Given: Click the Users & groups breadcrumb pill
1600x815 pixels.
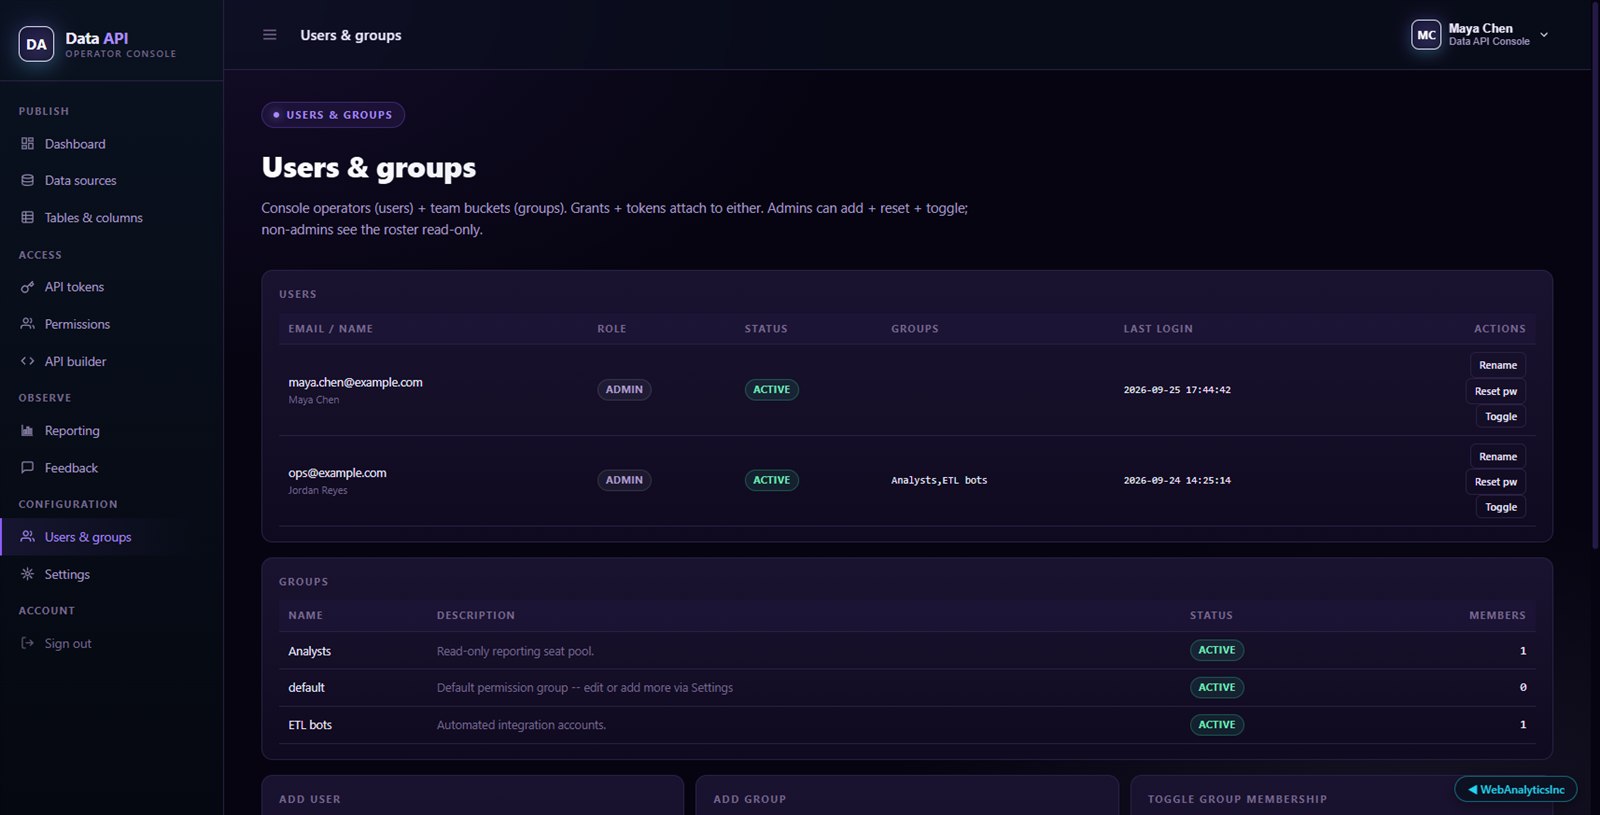Looking at the screenshot, I should tap(333, 115).
